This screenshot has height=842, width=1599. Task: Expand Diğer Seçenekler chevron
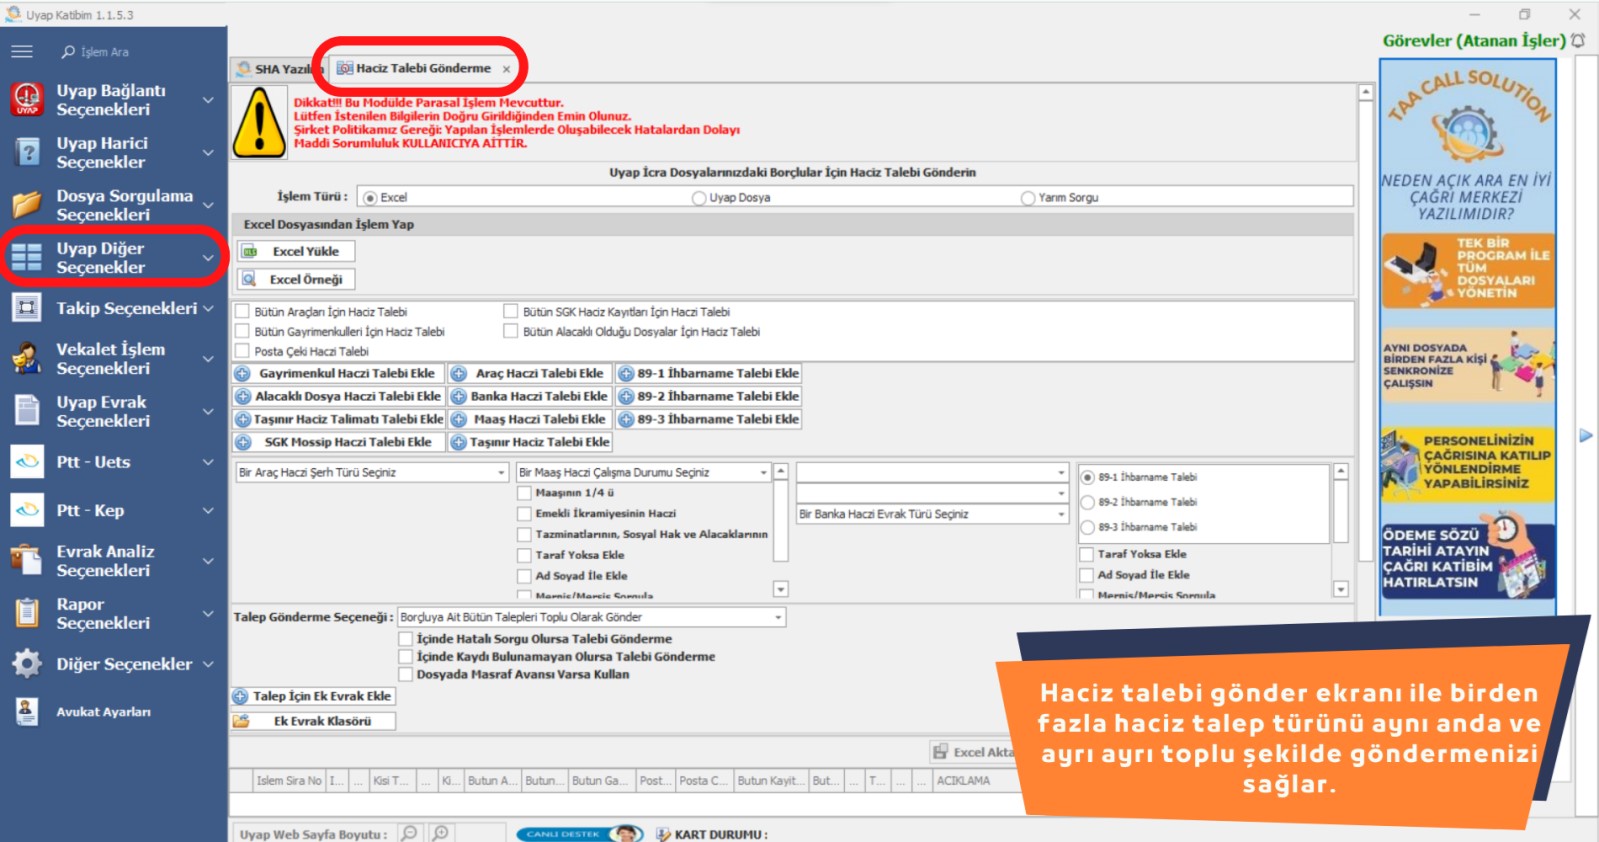tap(208, 664)
